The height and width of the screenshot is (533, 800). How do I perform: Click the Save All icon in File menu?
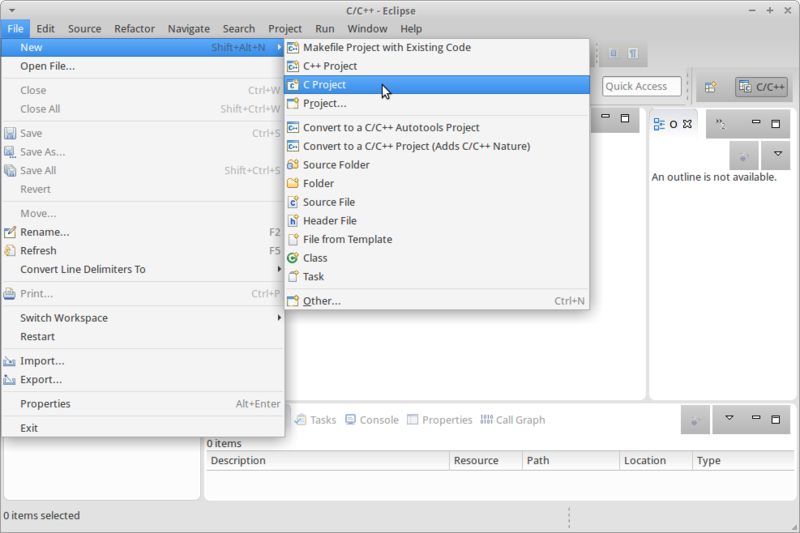click(x=10, y=170)
